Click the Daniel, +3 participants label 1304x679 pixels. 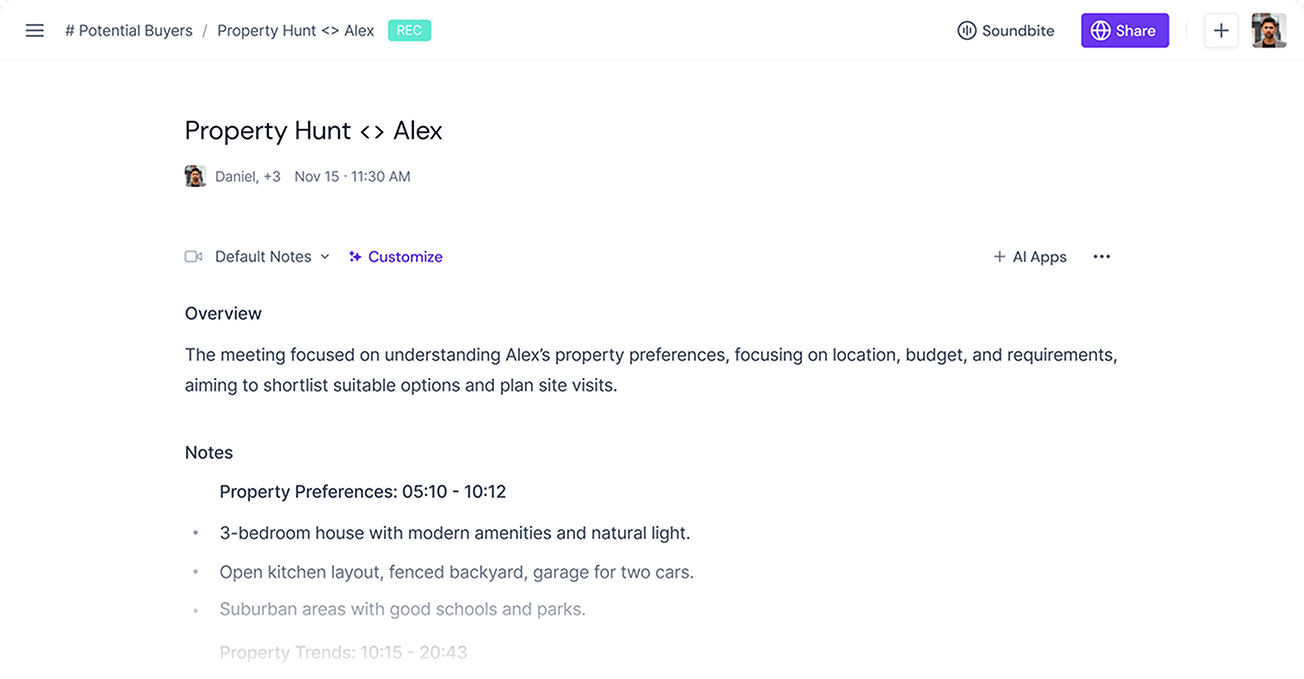click(x=248, y=177)
